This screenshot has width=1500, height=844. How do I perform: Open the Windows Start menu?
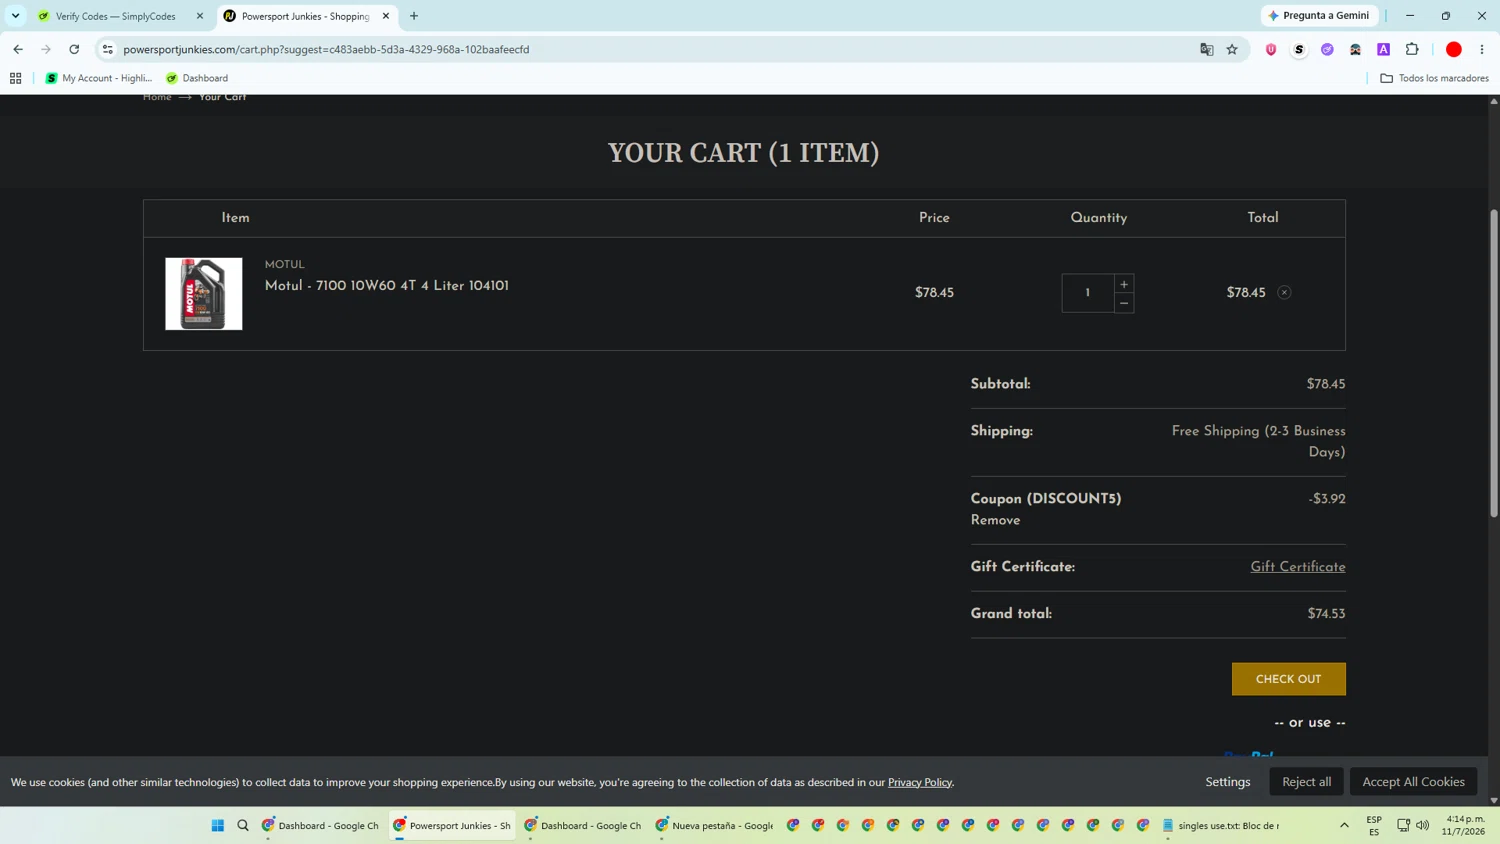click(218, 826)
